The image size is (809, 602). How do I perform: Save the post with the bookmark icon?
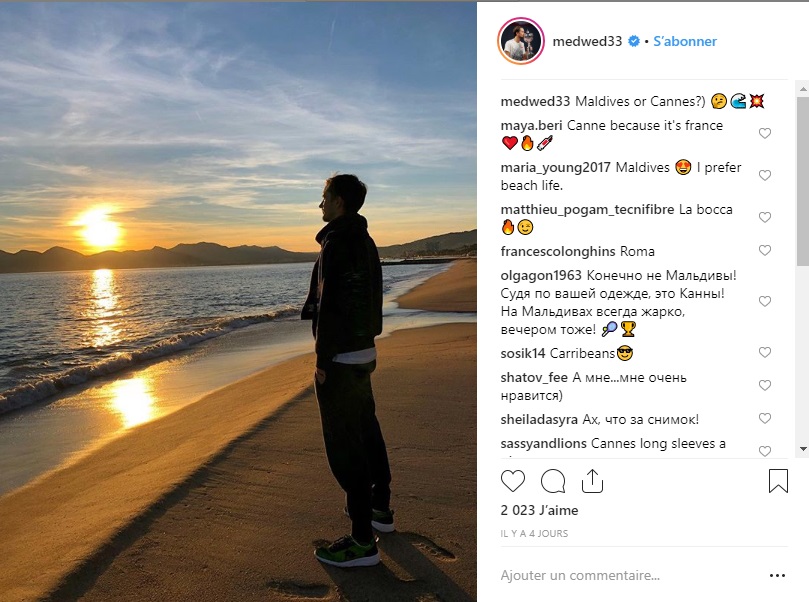[778, 481]
